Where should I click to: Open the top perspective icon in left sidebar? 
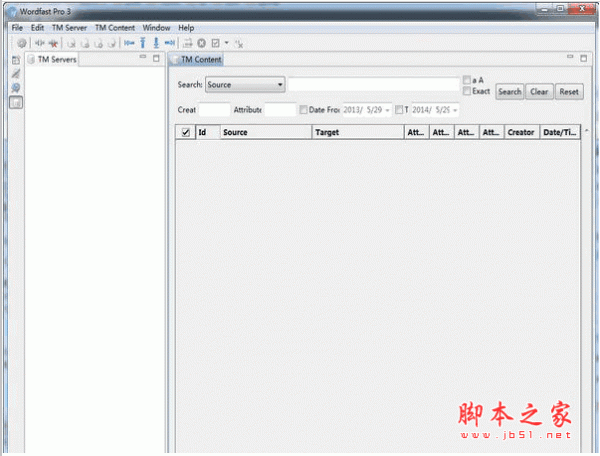[x=16, y=60]
